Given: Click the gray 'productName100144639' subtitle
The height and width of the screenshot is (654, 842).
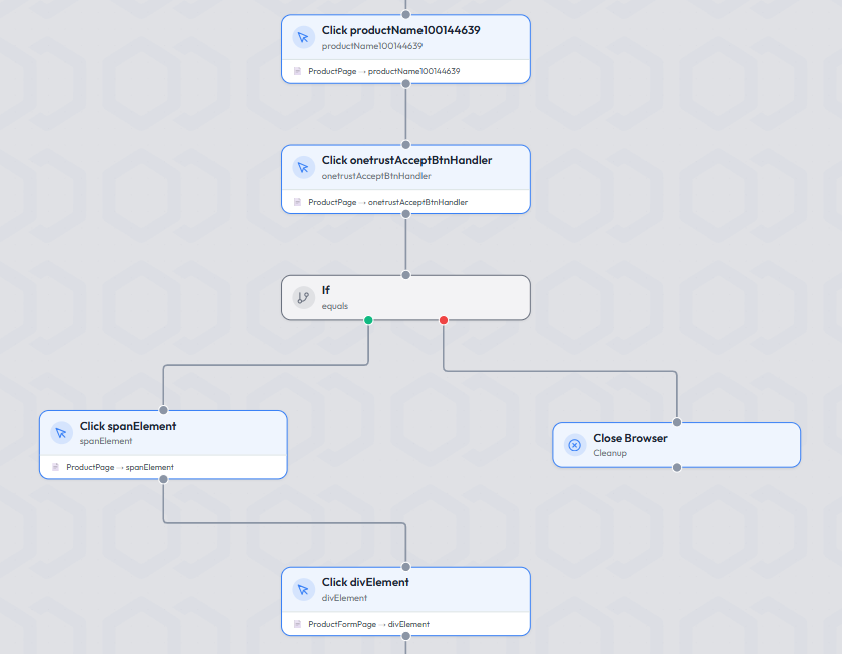Looking at the screenshot, I should pyautogui.click(x=372, y=46).
